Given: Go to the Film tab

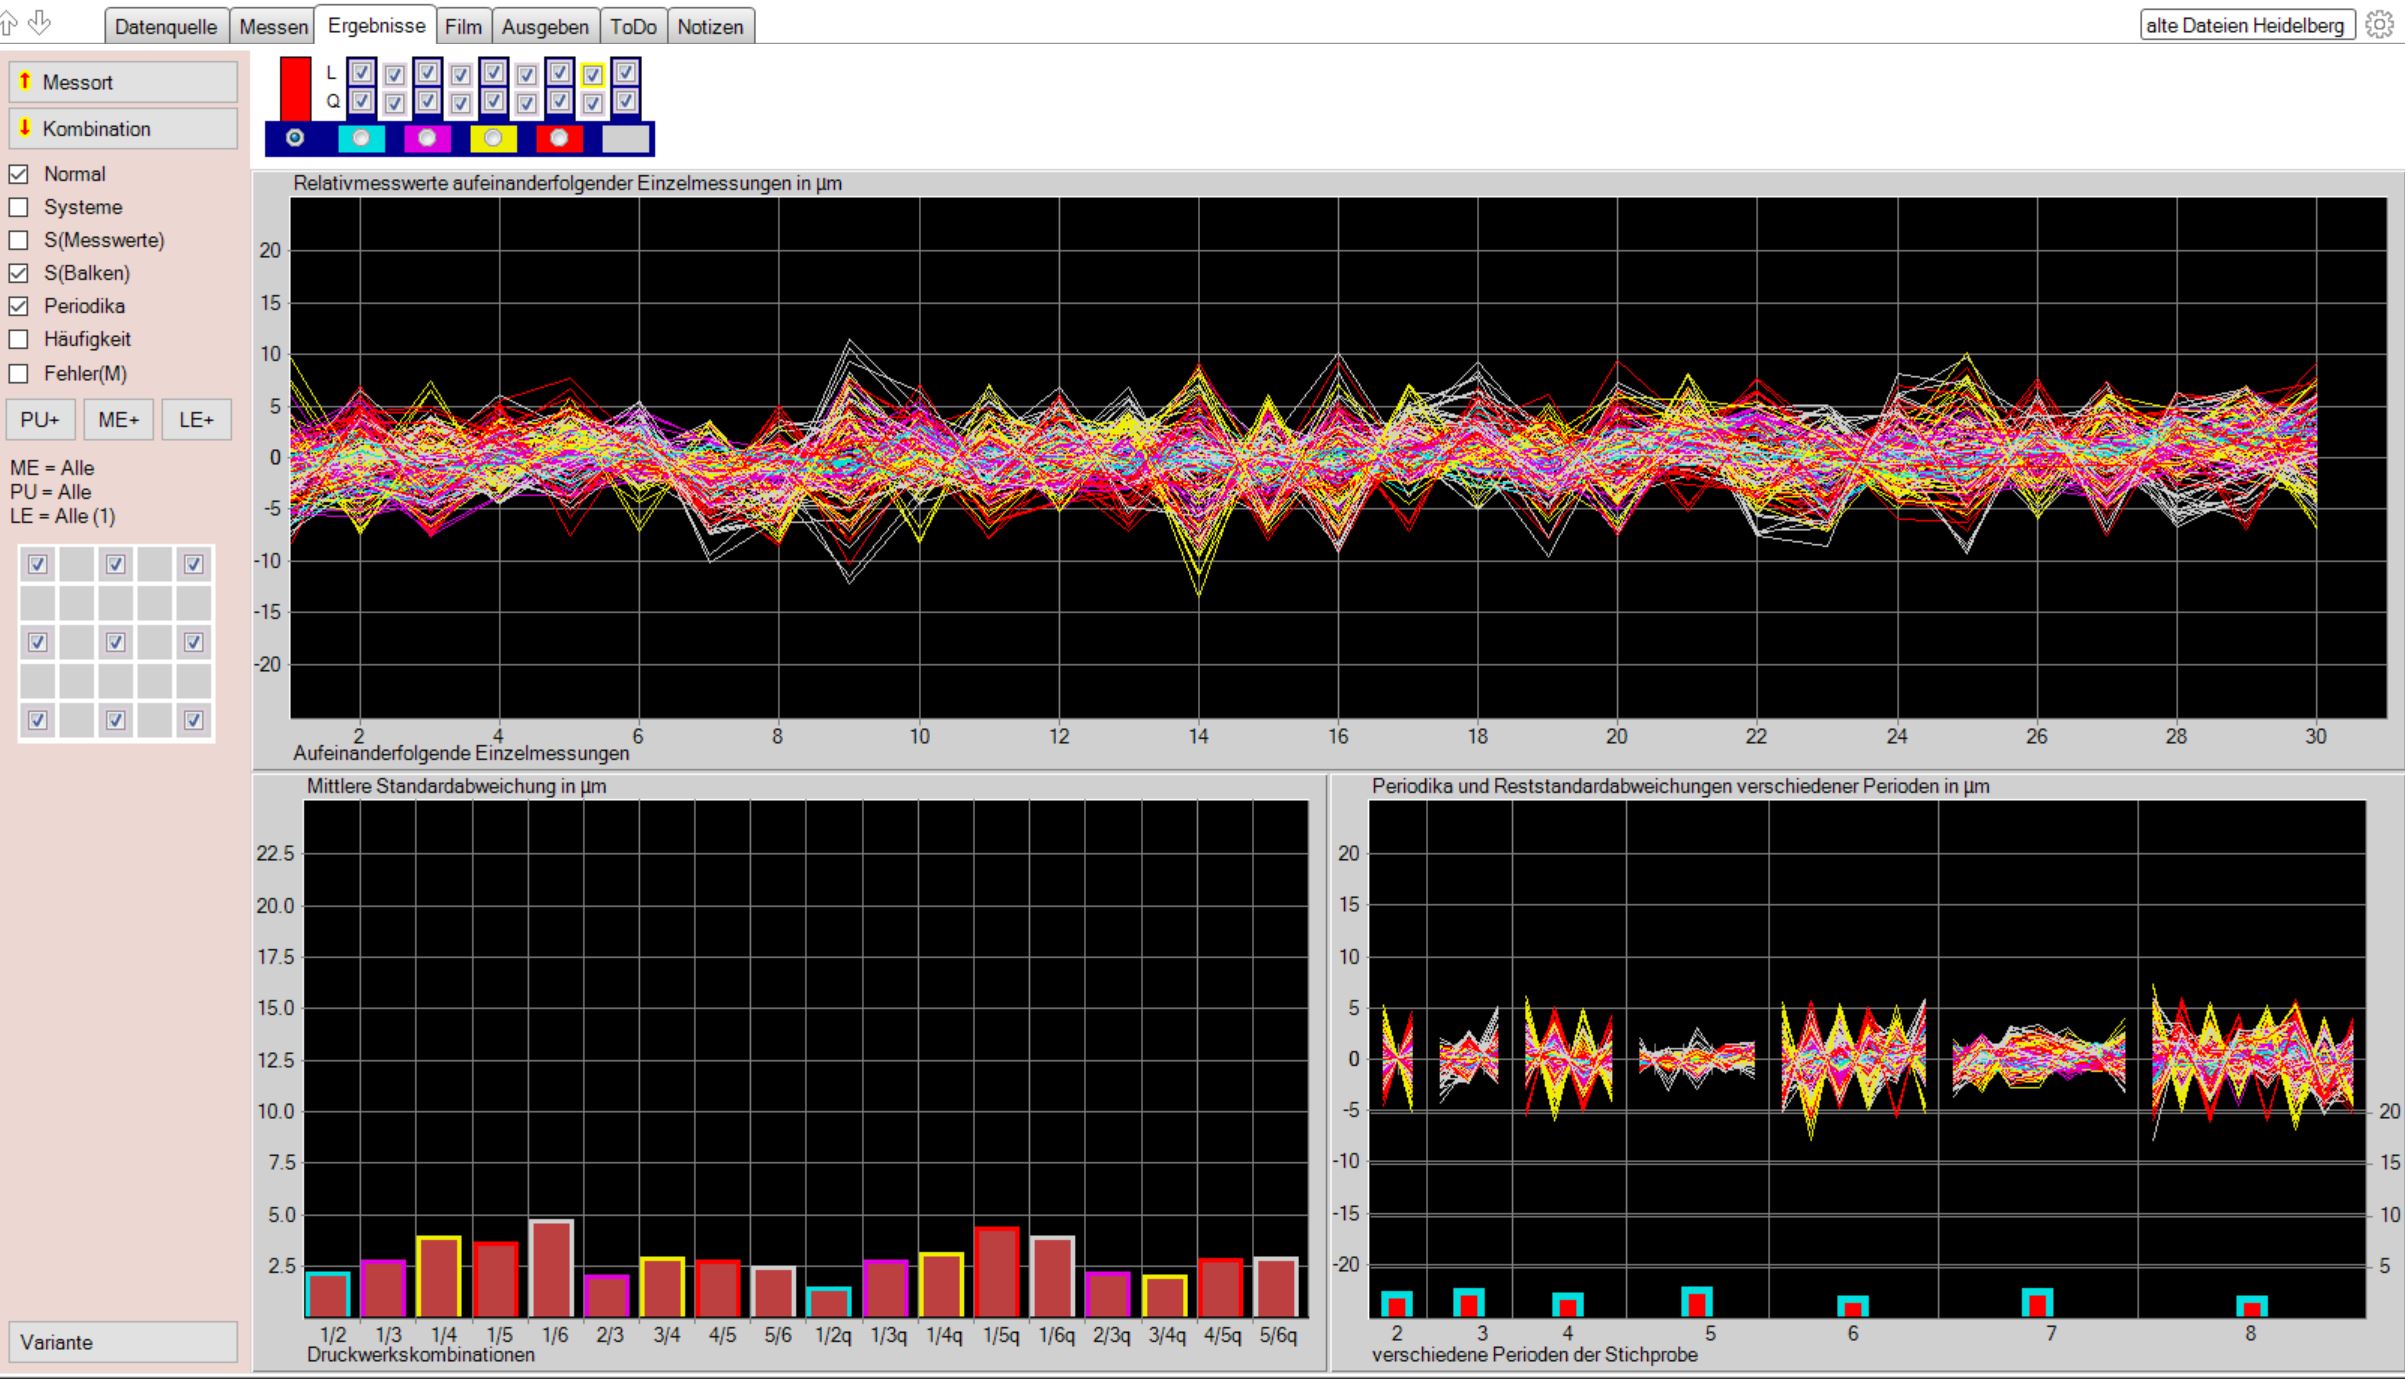Looking at the screenshot, I should point(463,27).
